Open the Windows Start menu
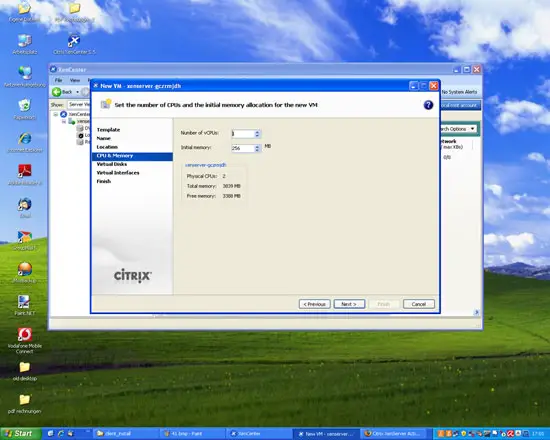Screen dimensions: 550x440 click(20, 434)
